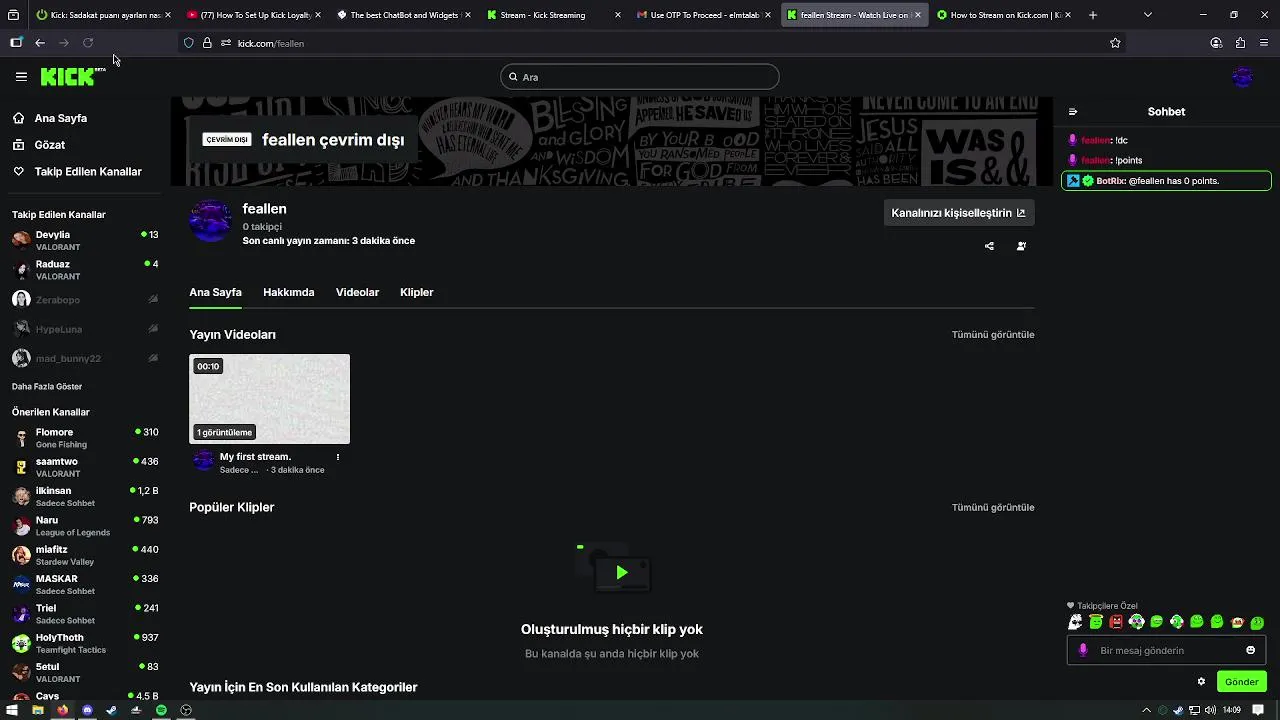Pick the angry red face emote
This screenshot has width=1280, height=720.
1116,622
